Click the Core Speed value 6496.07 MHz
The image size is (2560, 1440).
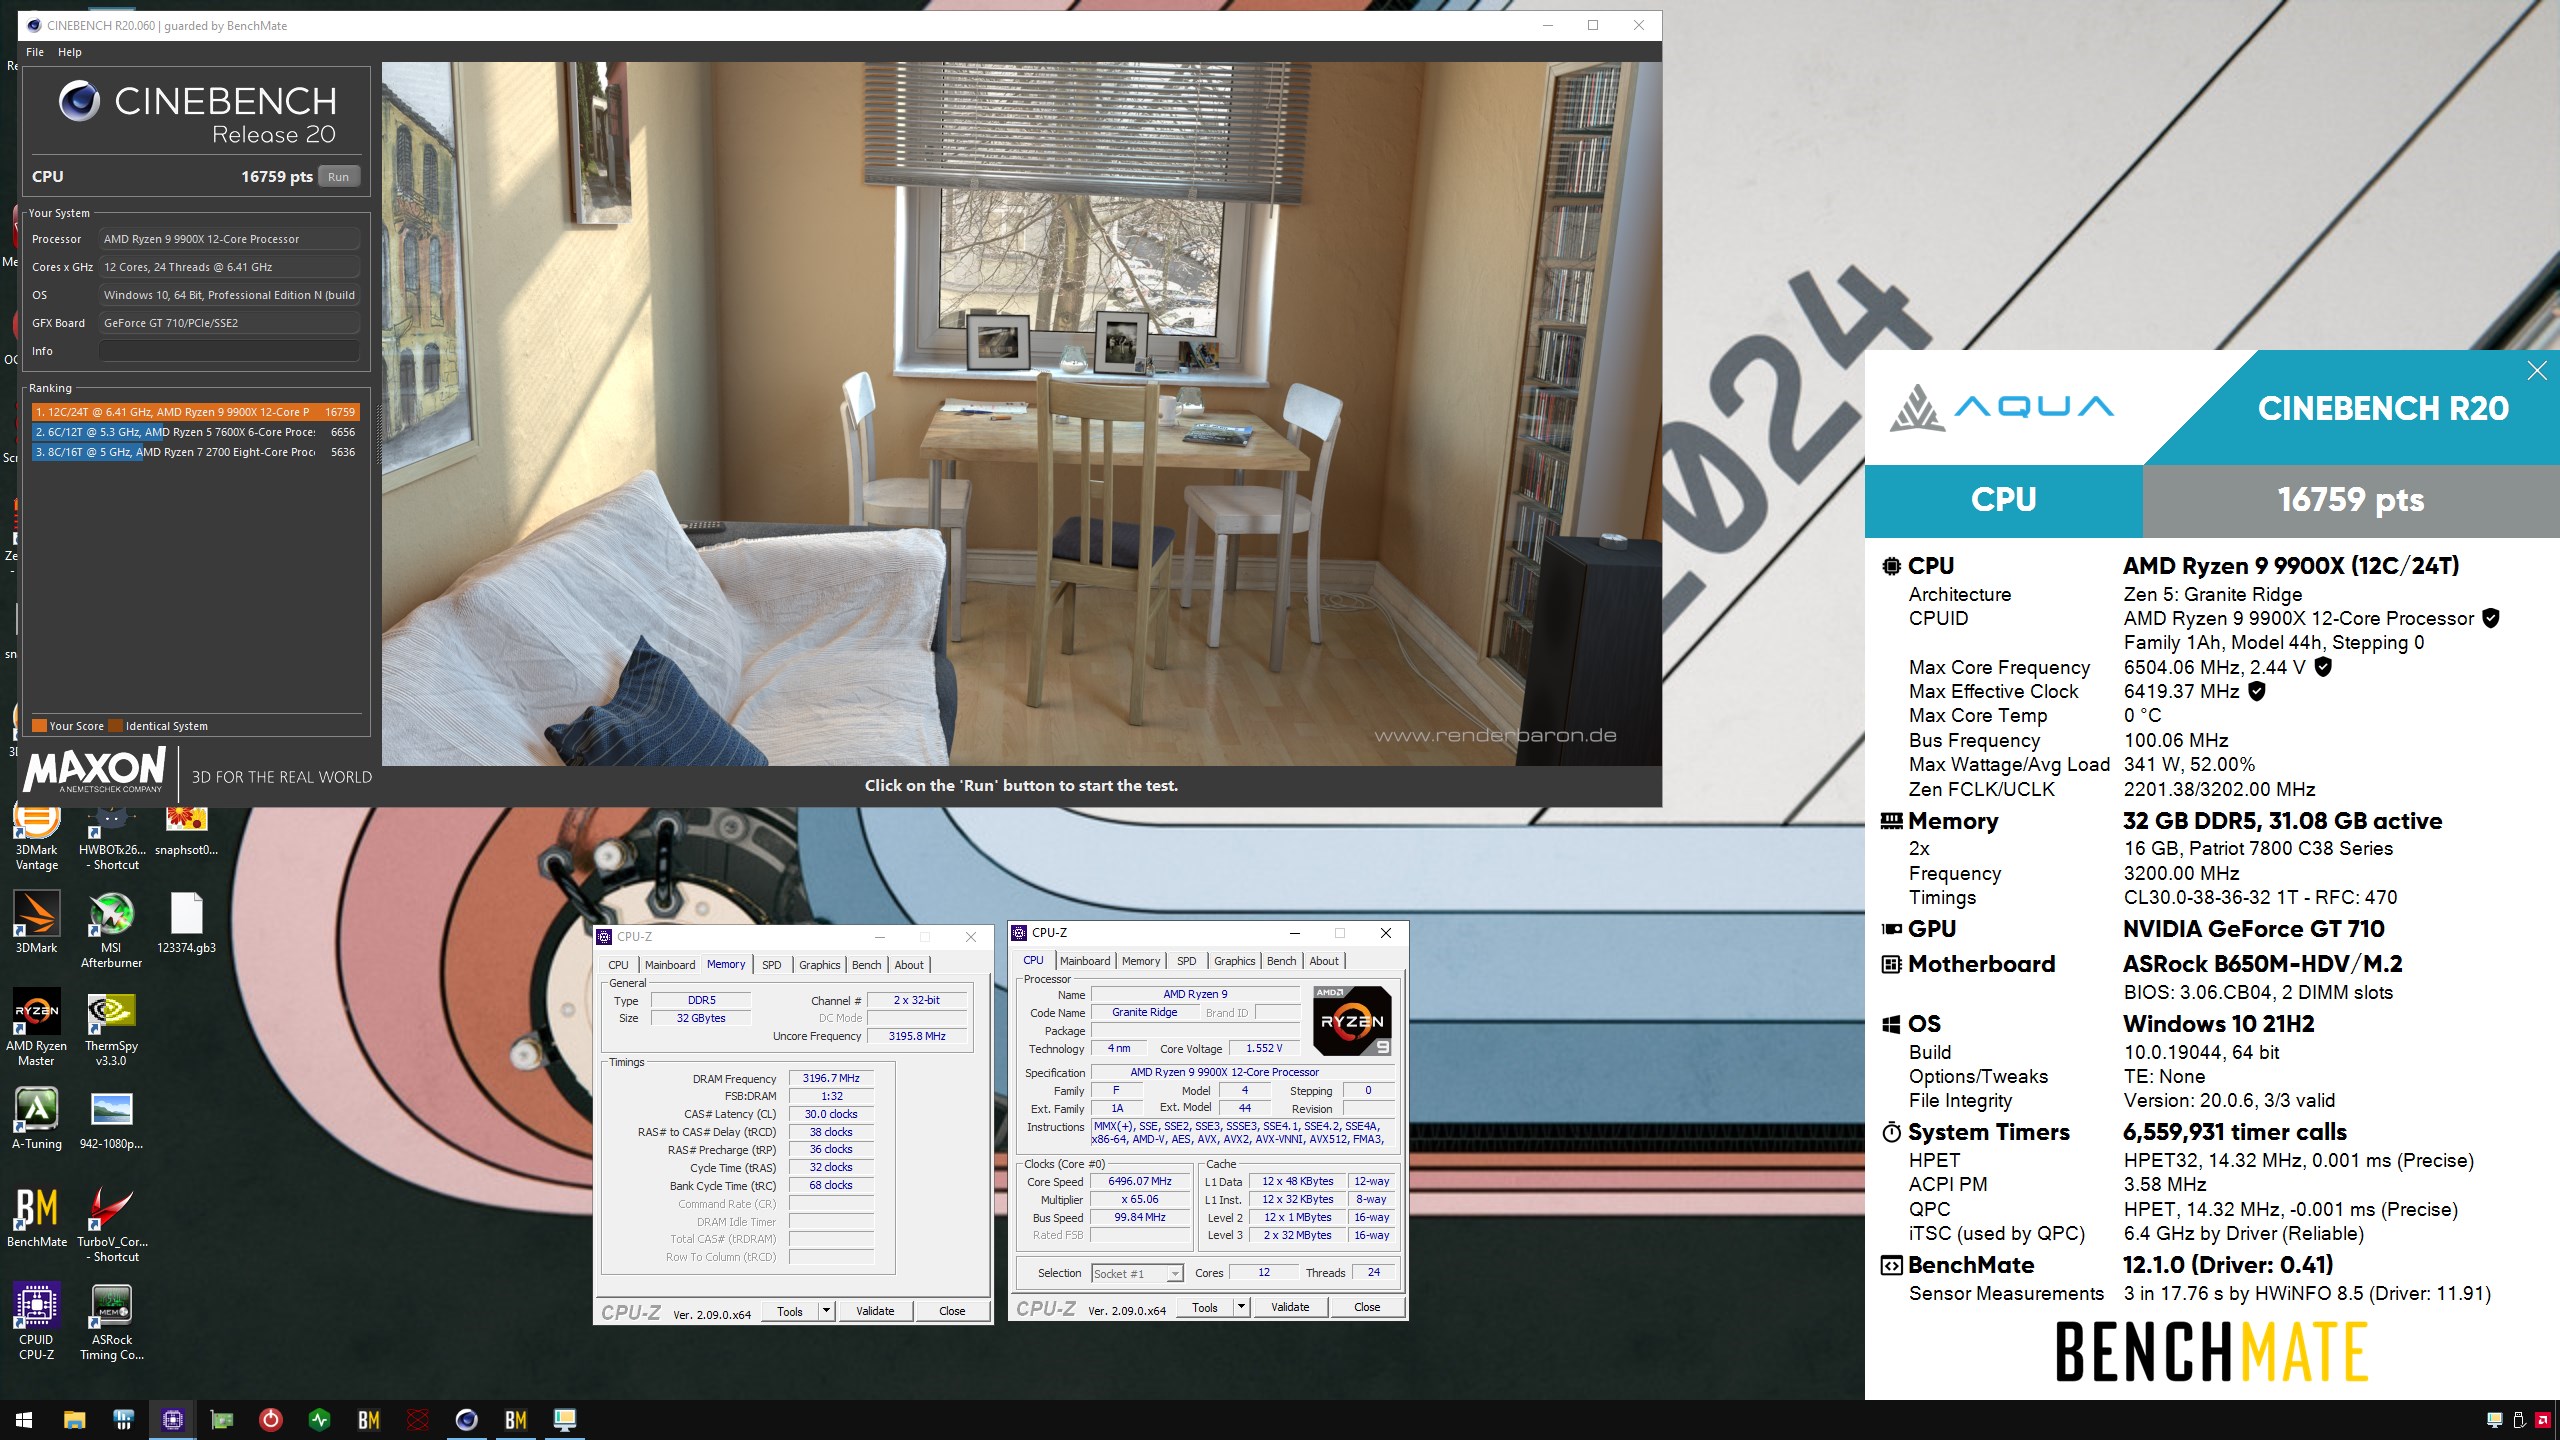point(1140,1181)
